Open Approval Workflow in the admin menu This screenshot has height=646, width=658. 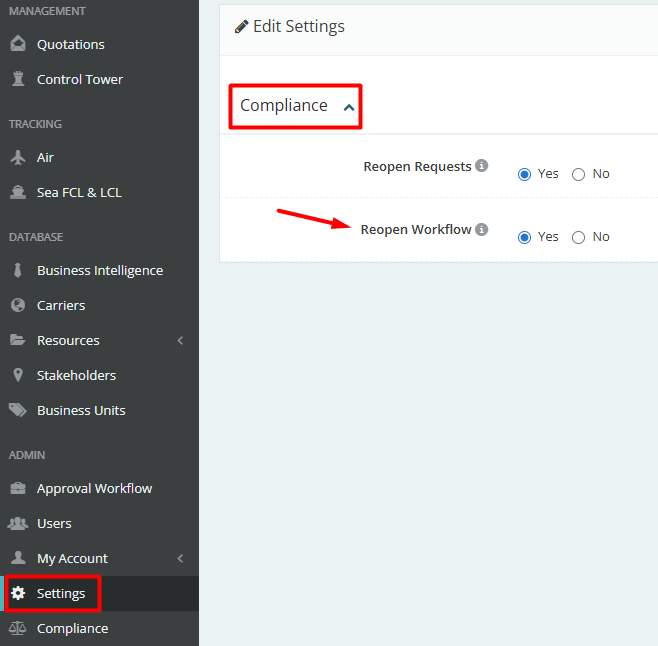pos(94,488)
